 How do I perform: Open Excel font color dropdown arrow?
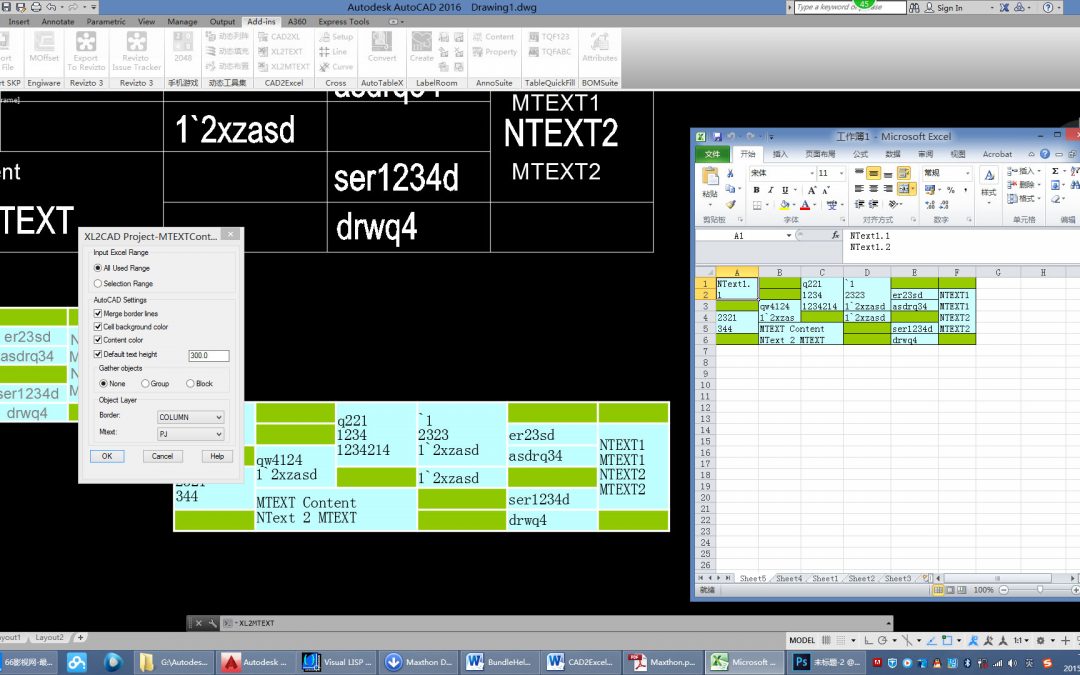tap(815, 205)
